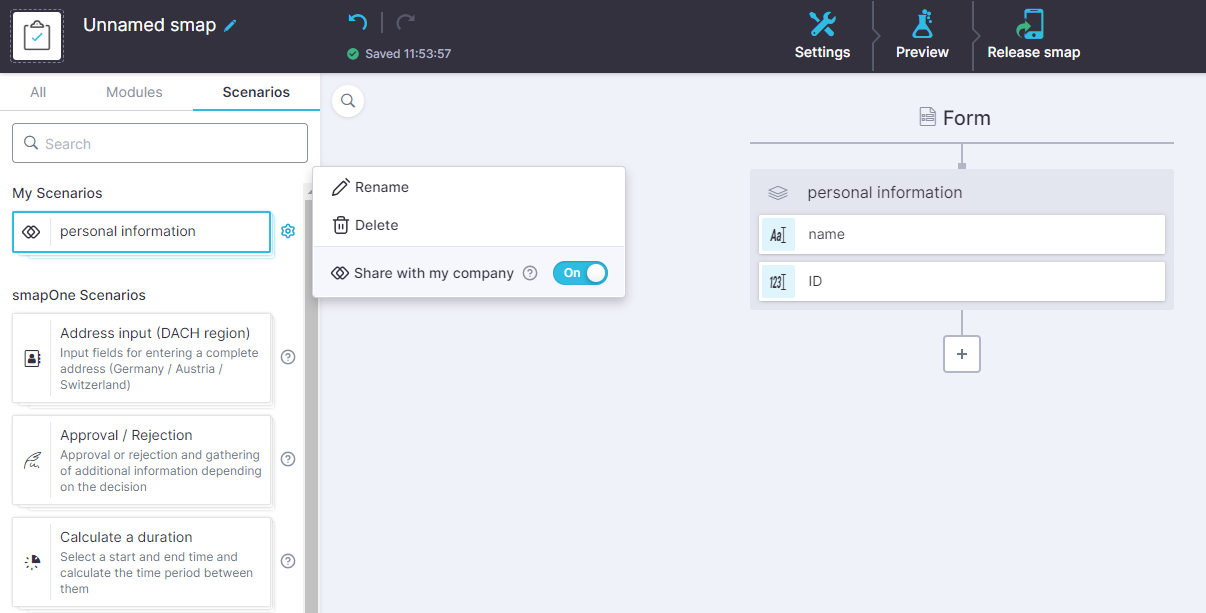1206x613 pixels.
Task: Click the Undo arrow icon
Action: (x=357, y=20)
